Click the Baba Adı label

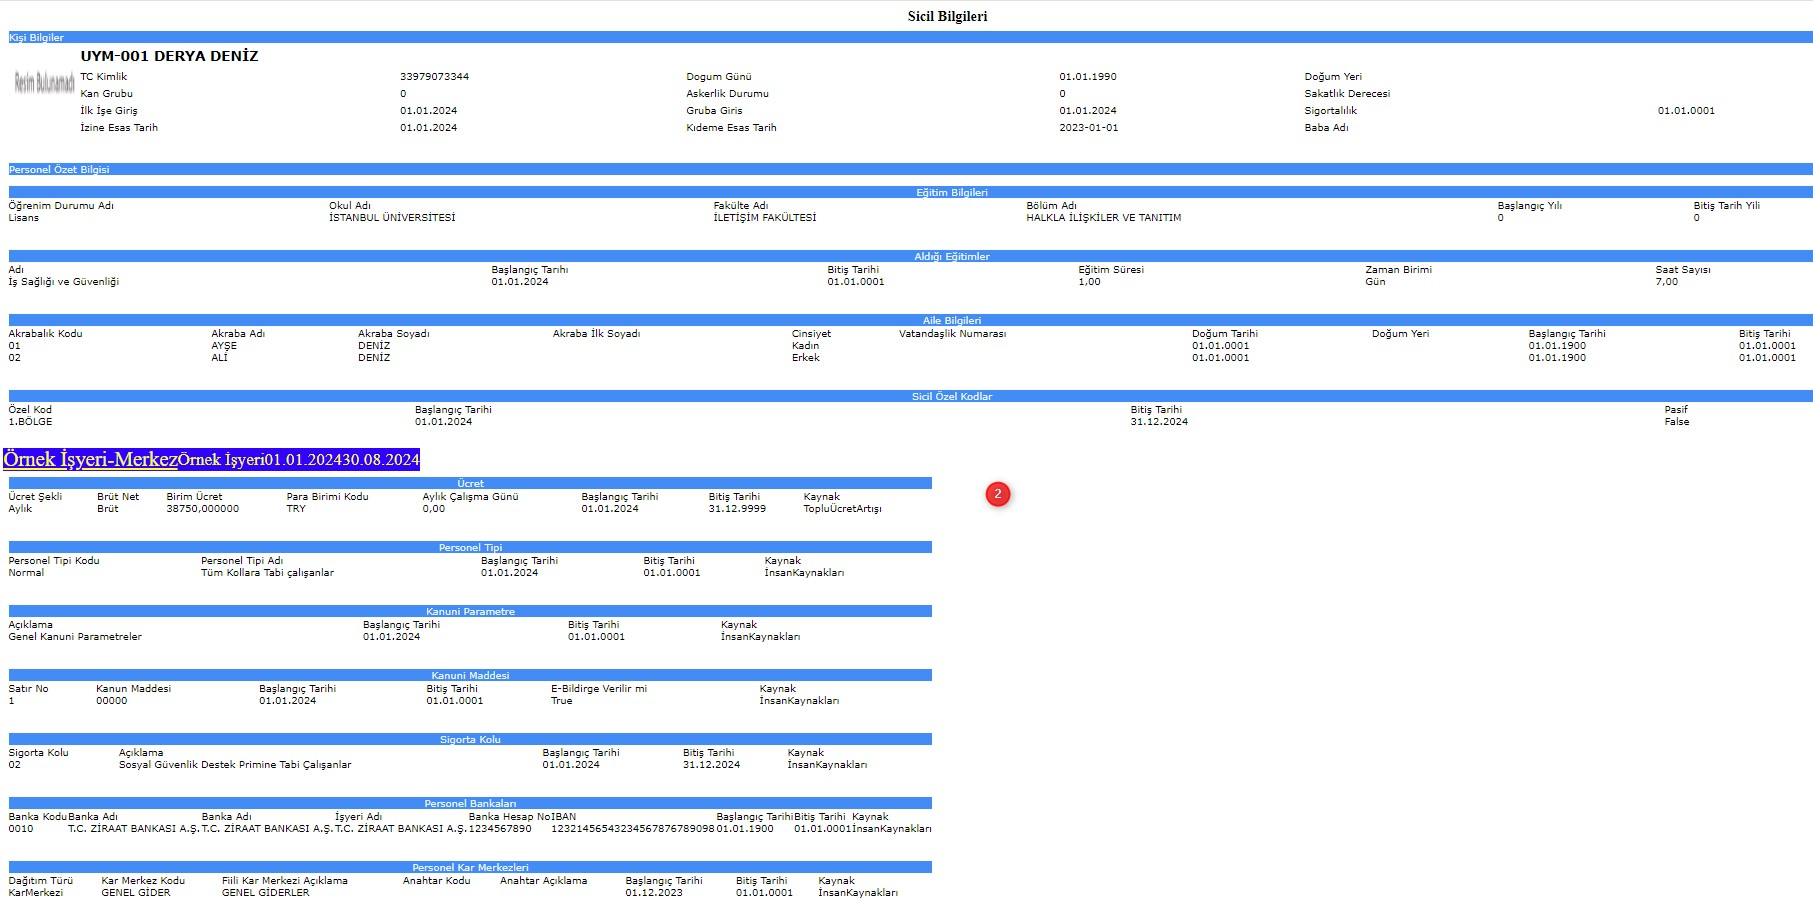pos(1326,128)
